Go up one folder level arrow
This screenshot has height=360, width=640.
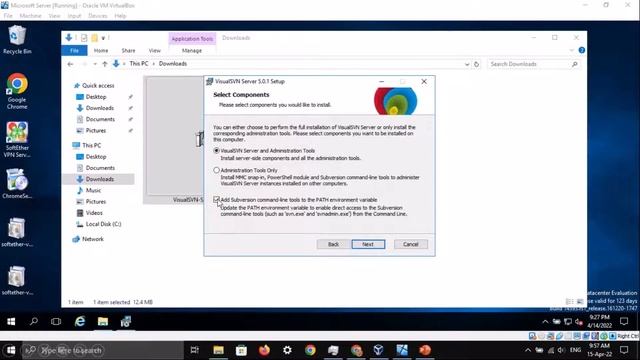(x=104, y=64)
